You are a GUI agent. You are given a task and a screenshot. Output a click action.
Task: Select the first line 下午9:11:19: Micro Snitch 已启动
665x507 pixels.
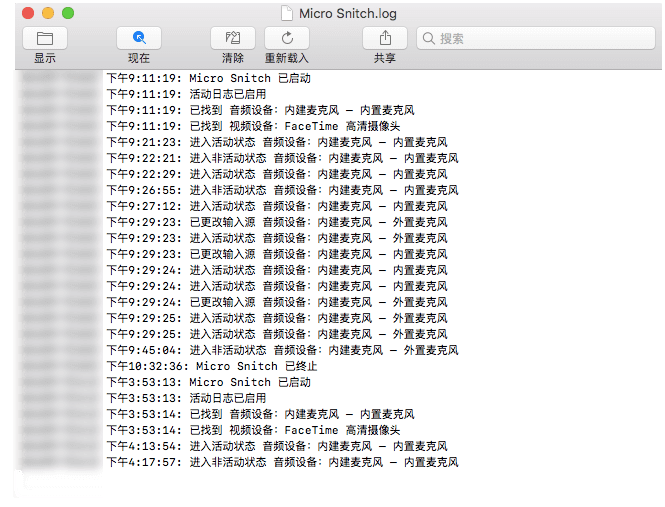tap(208, 78)
